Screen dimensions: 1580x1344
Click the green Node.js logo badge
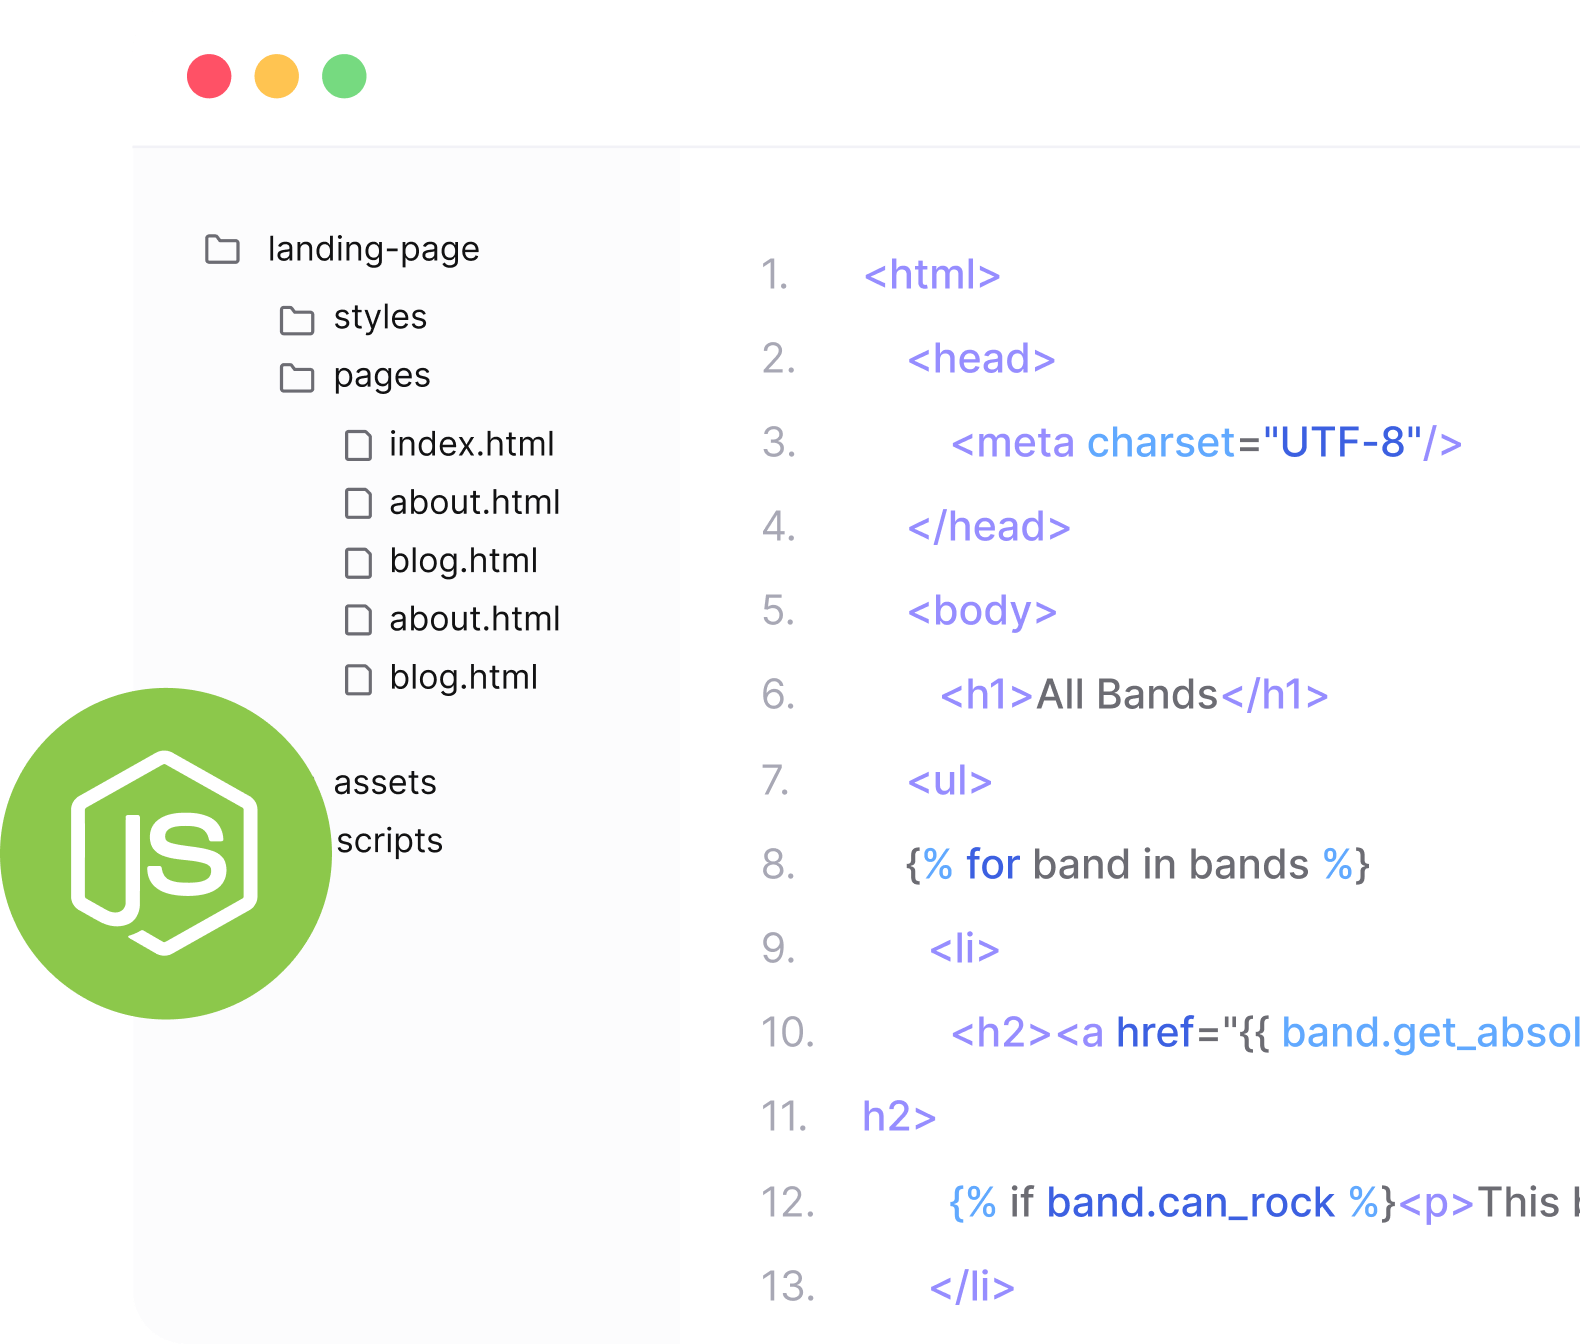click(x=166, y=853)
